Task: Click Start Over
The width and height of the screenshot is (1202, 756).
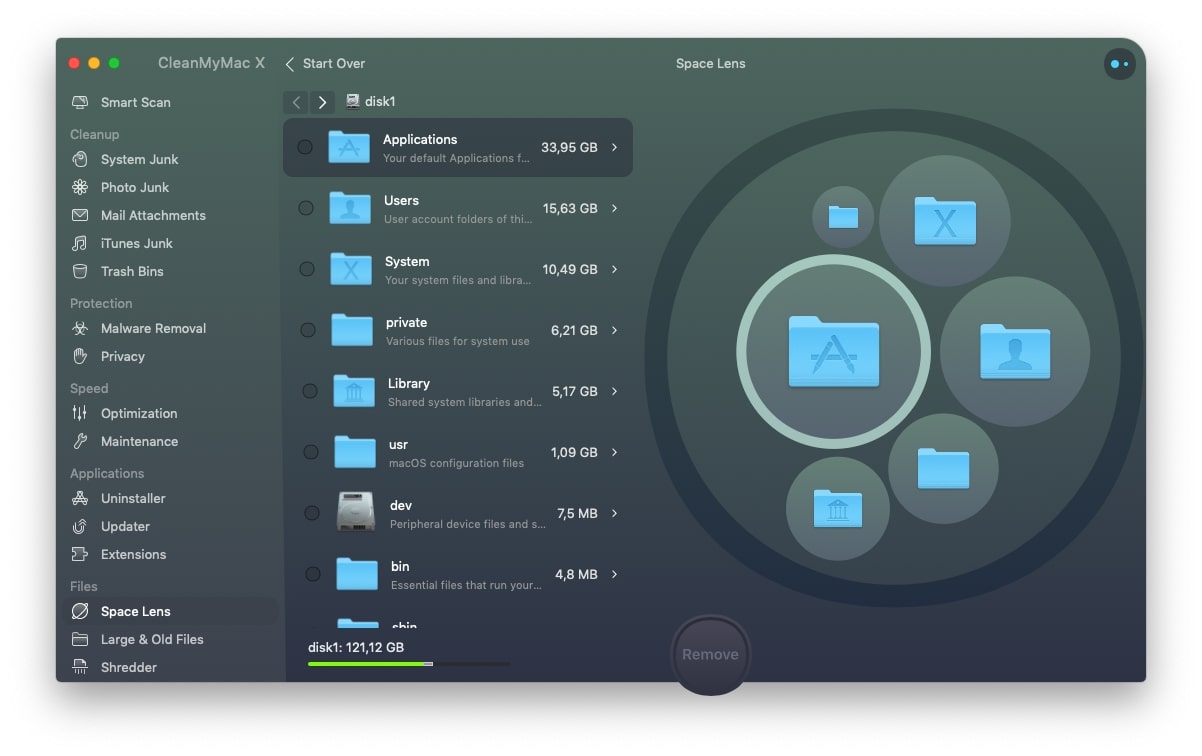Action: coord(325,63)
